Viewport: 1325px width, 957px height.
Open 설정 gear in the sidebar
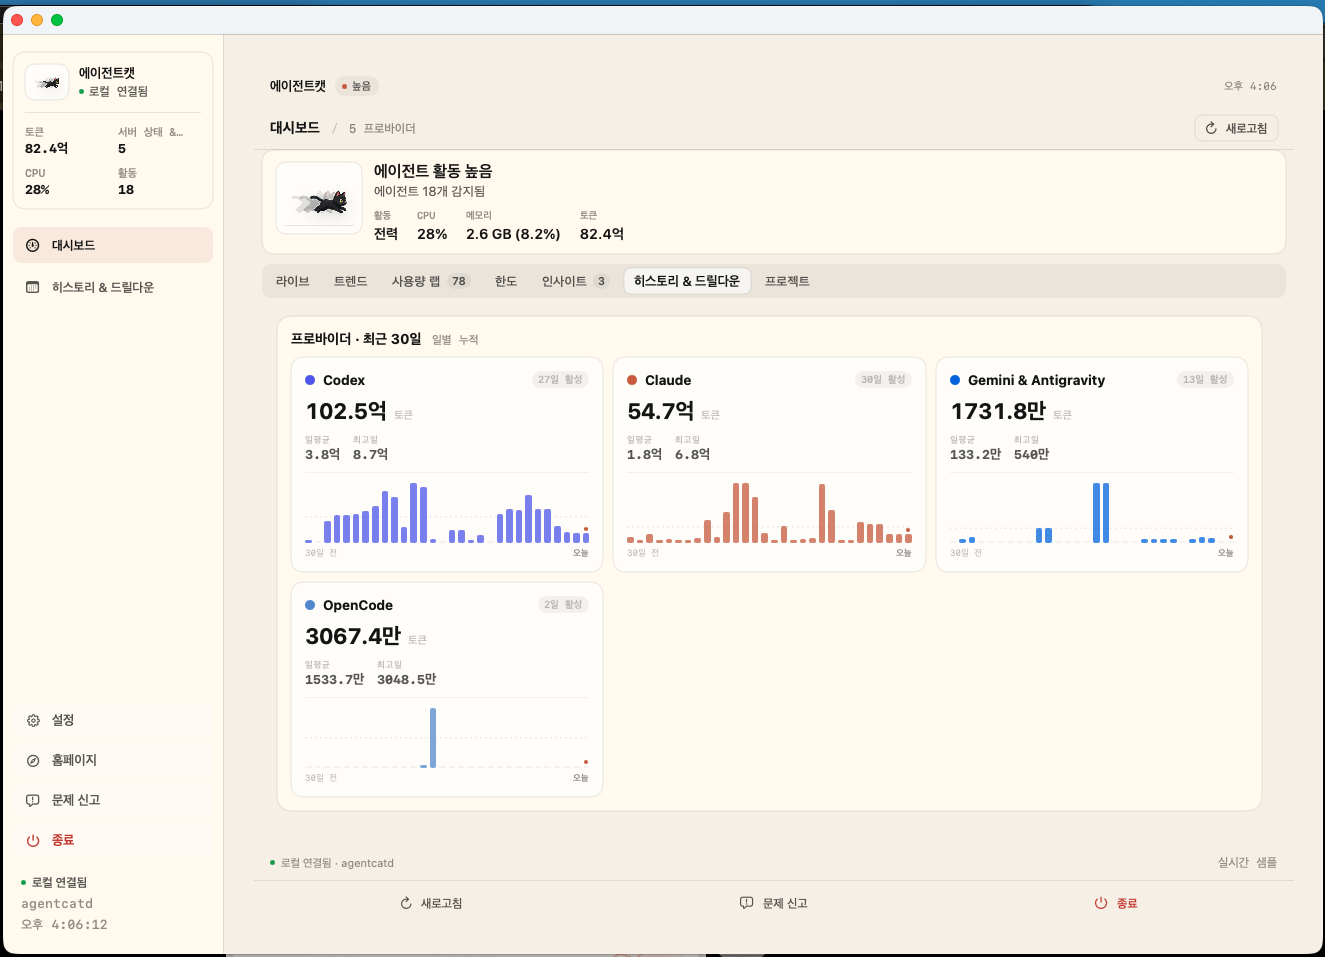point(113,720)
